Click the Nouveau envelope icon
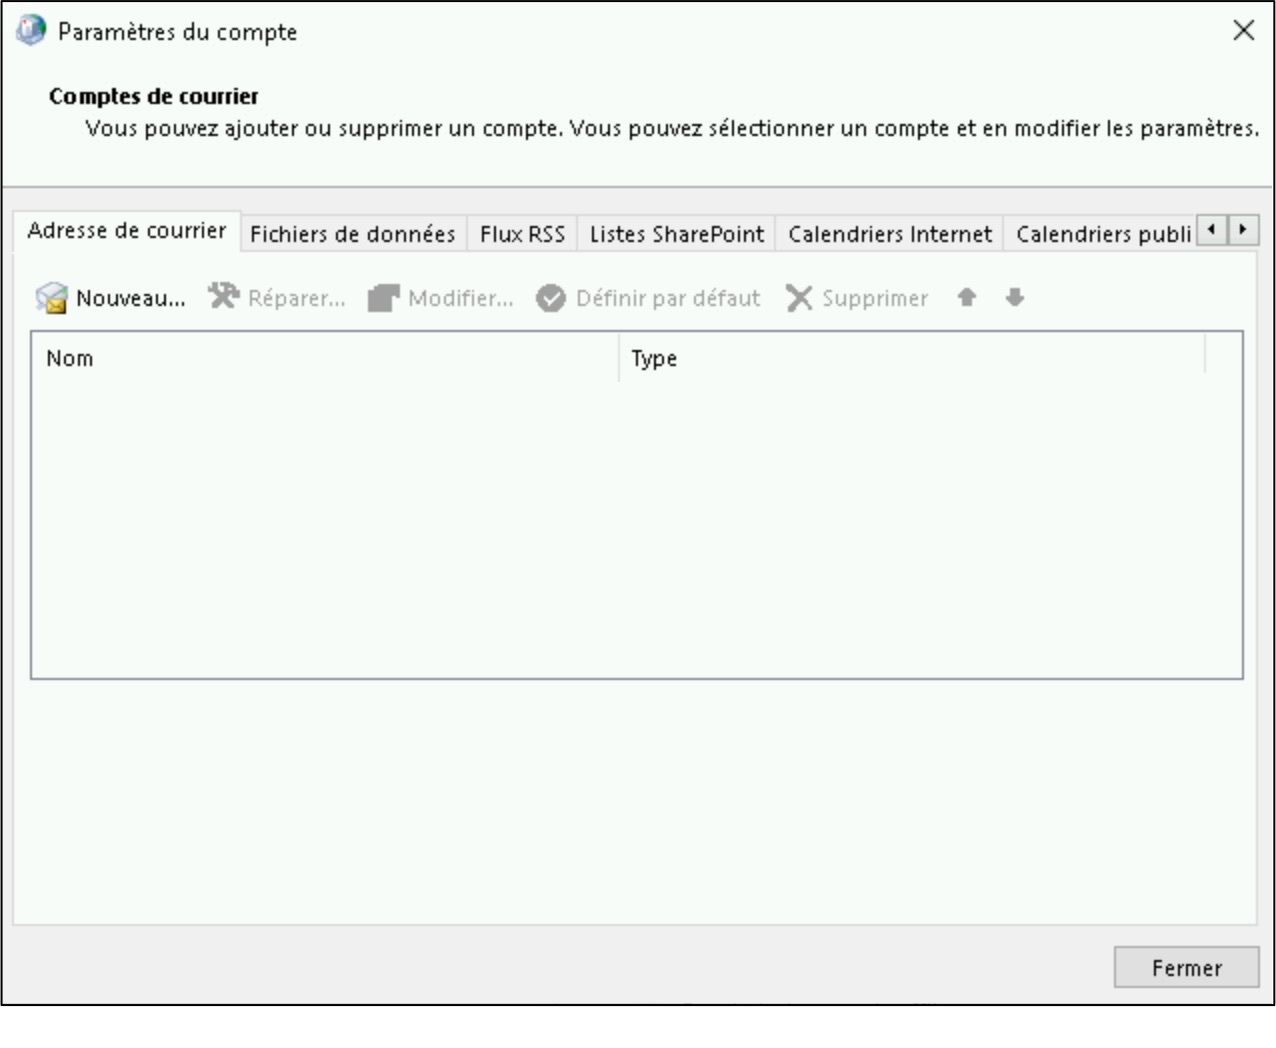This screenshot has height=1048, width=1276. click(51, 298)
